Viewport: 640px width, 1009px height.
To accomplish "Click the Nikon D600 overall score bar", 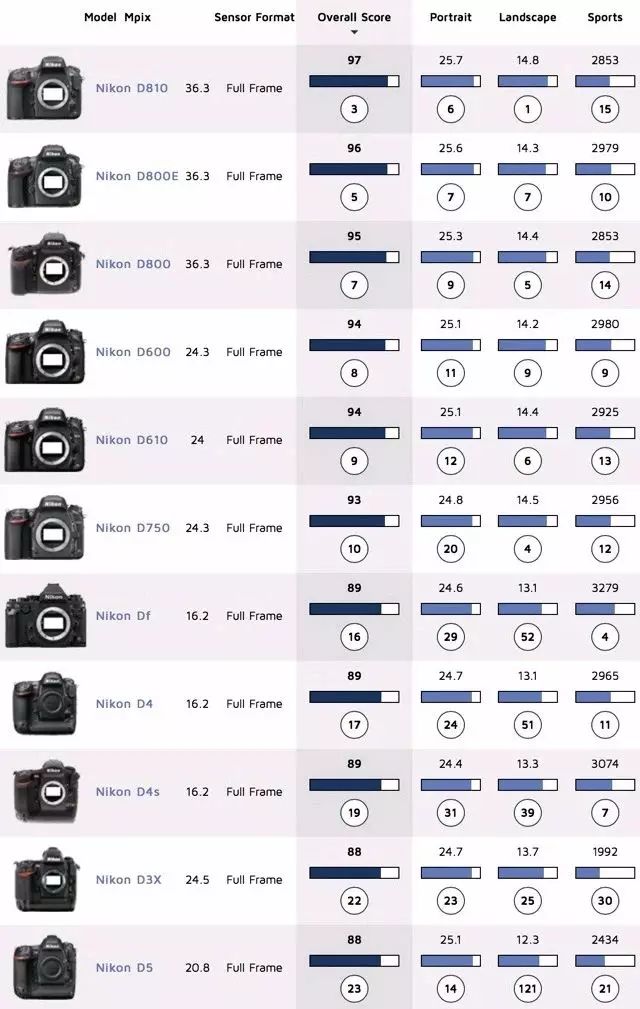I will [x=354, y=345].
